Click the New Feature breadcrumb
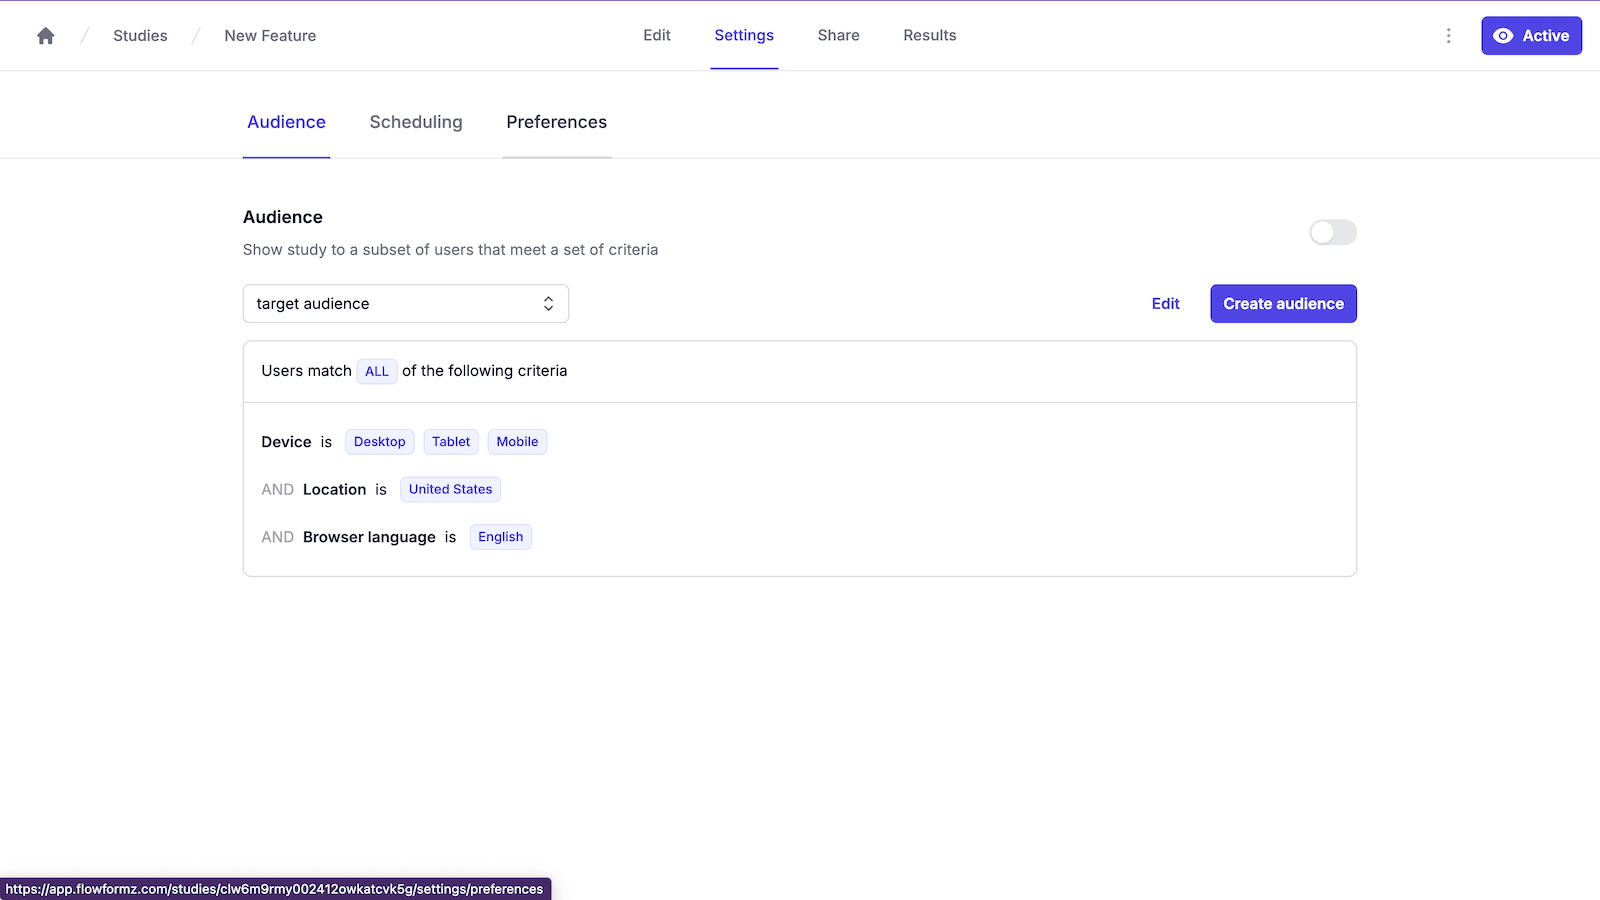The image size is (1600, 900). [x=270, y=36]
